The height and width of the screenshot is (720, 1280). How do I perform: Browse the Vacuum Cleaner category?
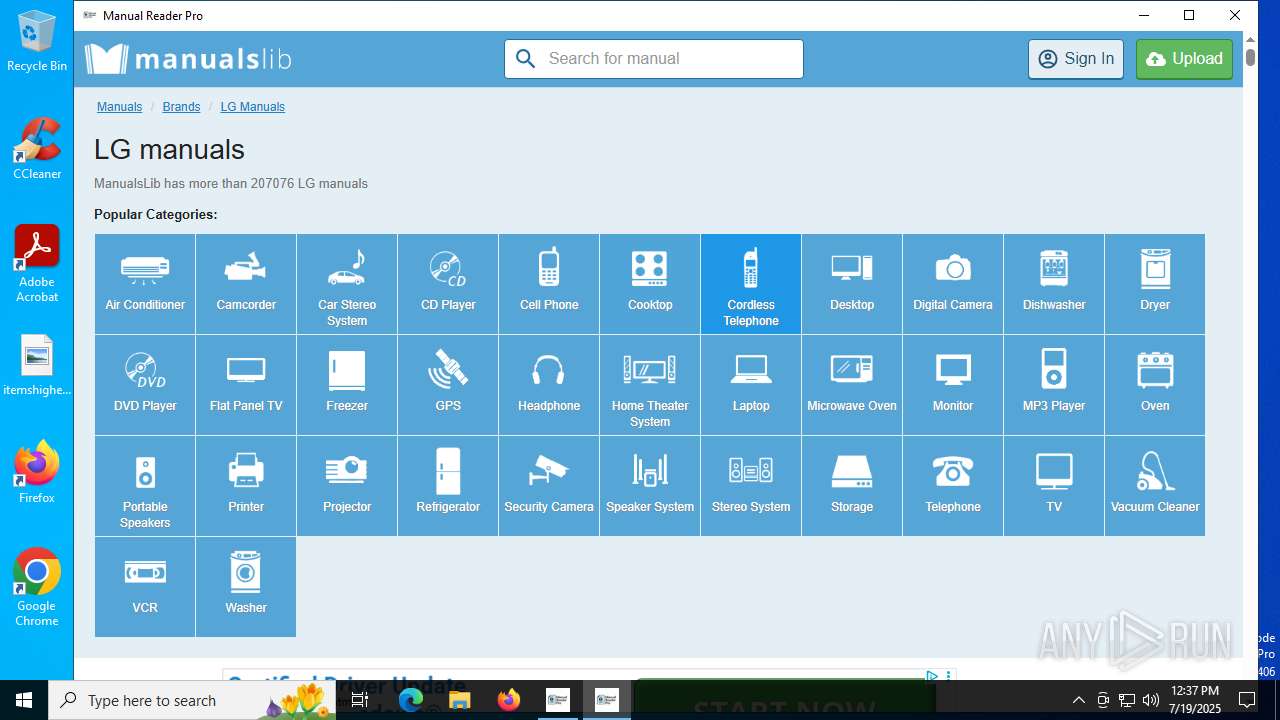1155,486
